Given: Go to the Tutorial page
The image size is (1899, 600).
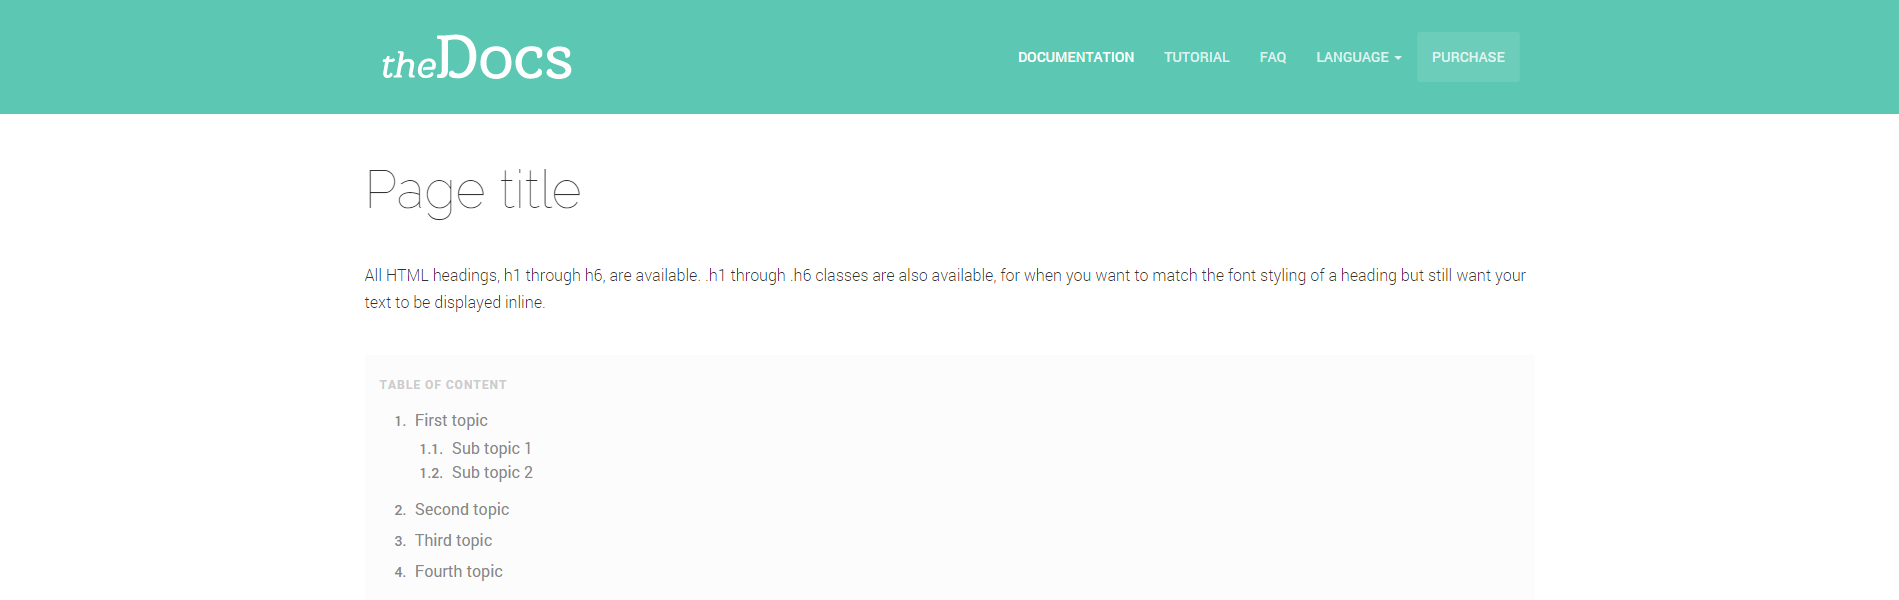Looking at the screenshot, I should pyautogui.click(x=1196, y=57).
